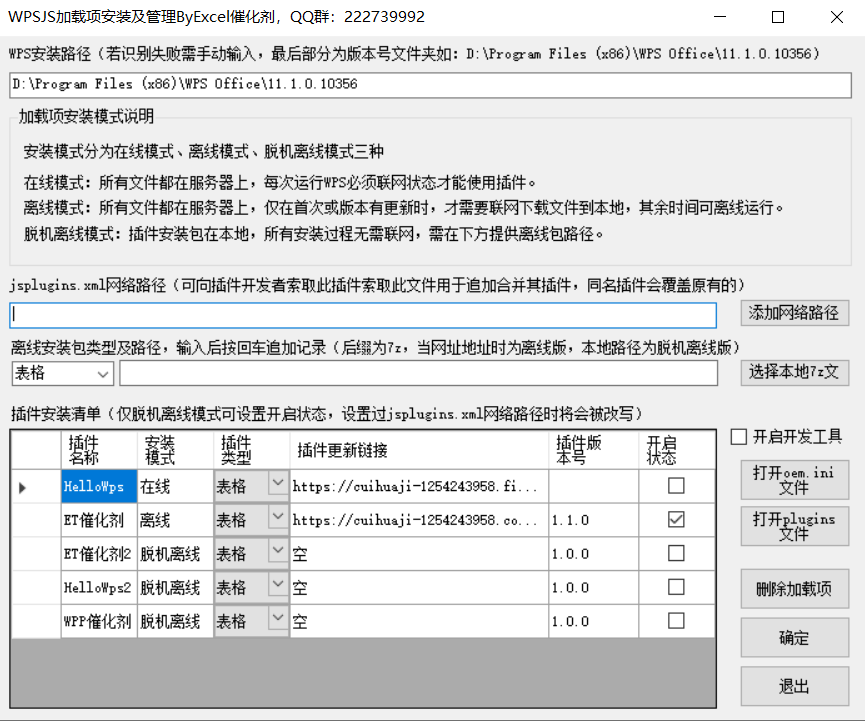Open the 表格 offline package type dropdown

click(x=62, y=373)
